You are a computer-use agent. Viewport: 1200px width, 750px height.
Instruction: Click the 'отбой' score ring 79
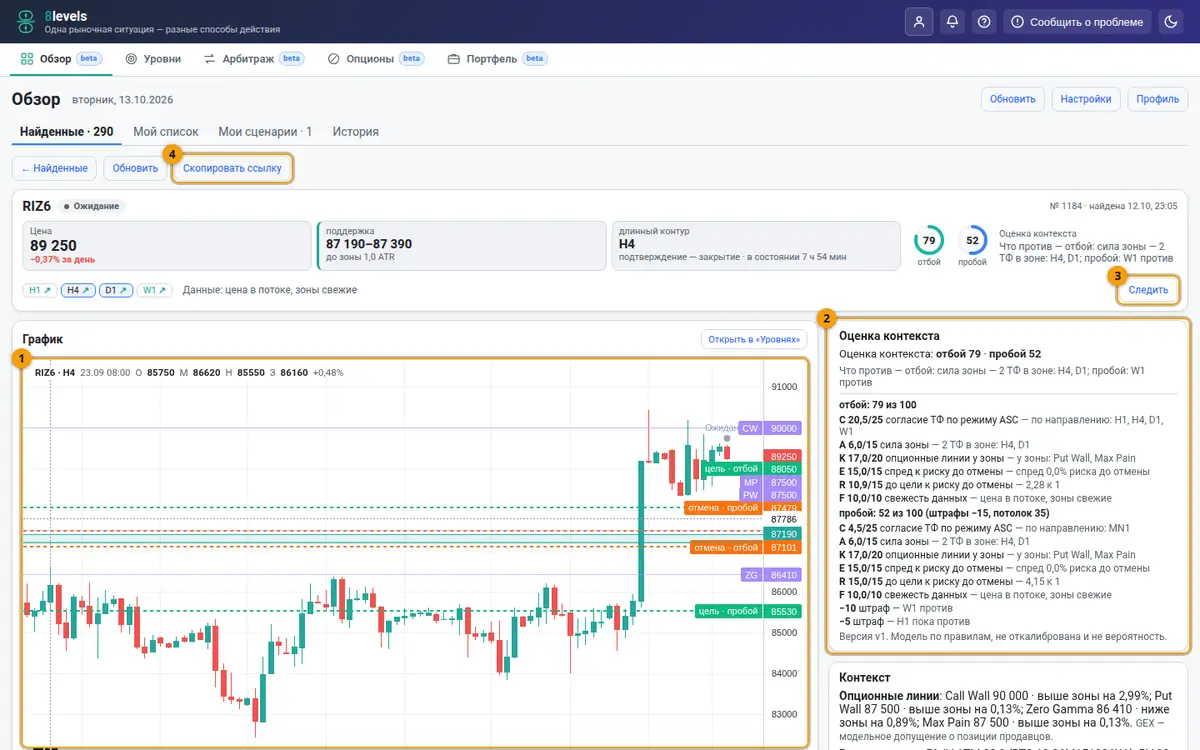929,241
